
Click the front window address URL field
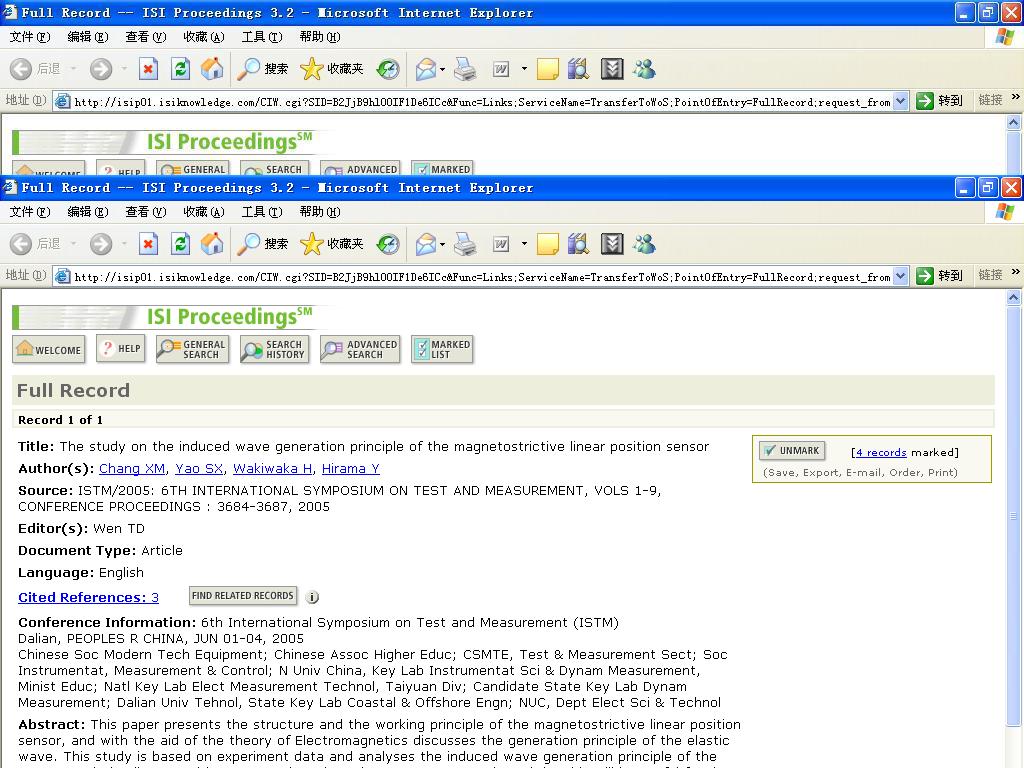[480, 277]
